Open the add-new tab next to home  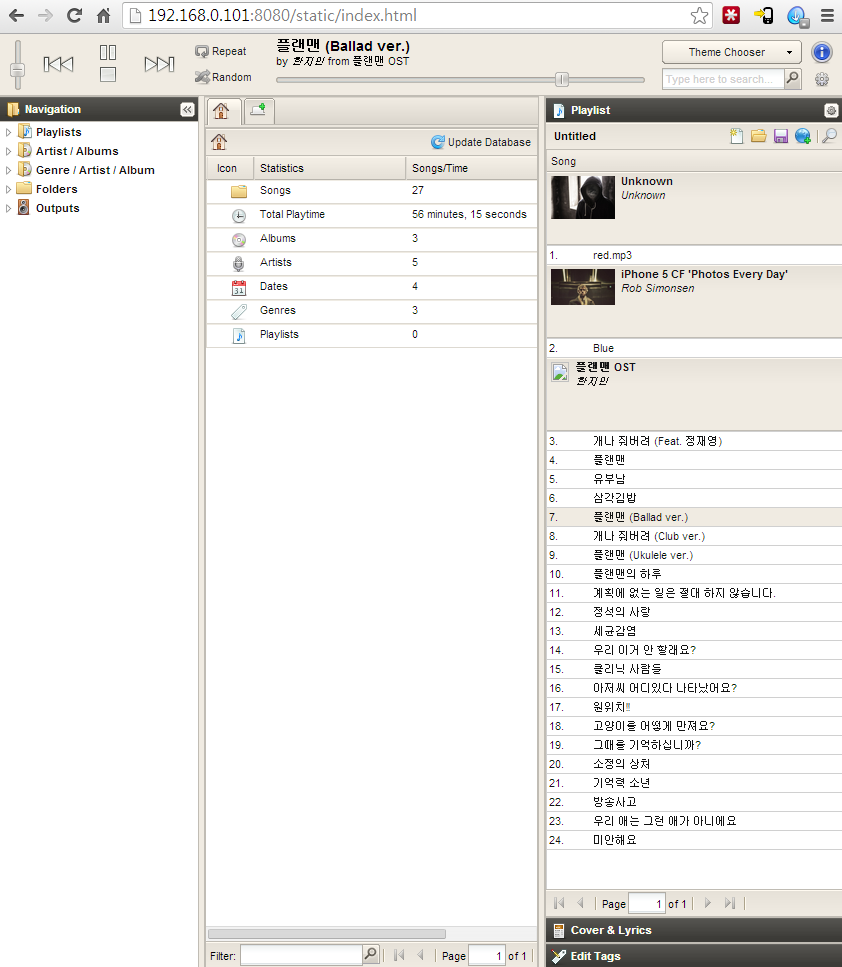(x=258, y=110)
